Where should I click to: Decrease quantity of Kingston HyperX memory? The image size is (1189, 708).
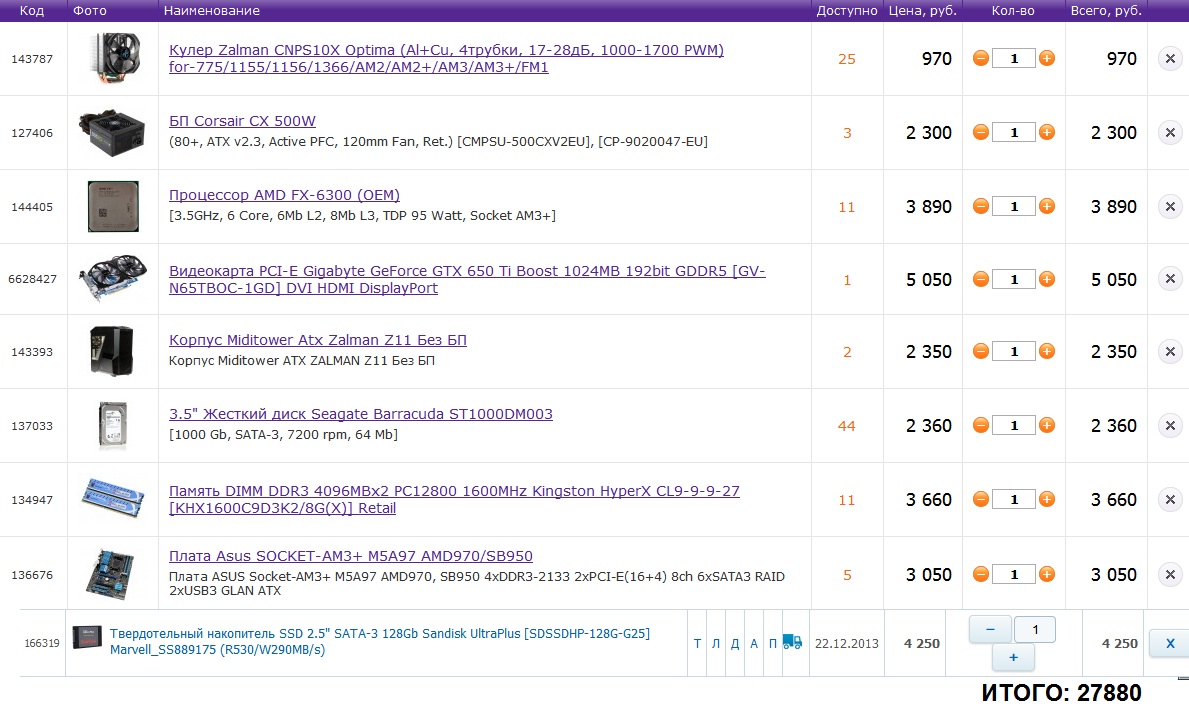click(x=980, y=500)
